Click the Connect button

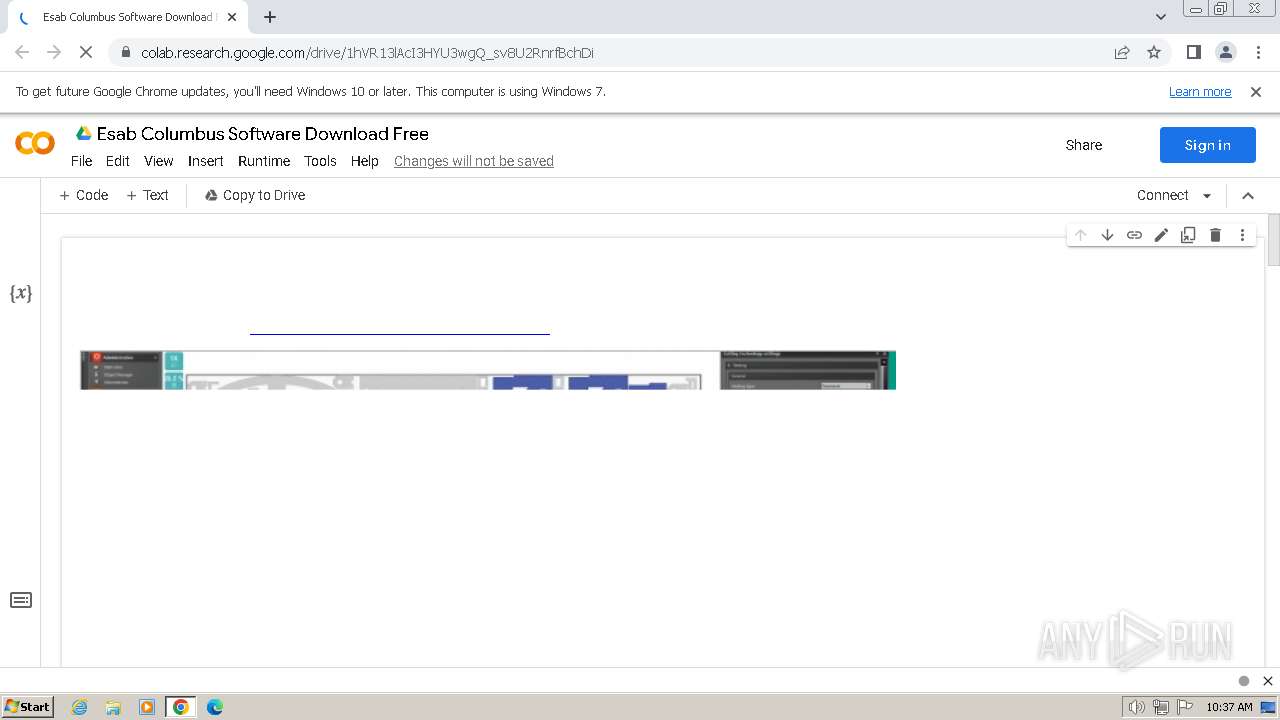click(x=1162, y=196)
